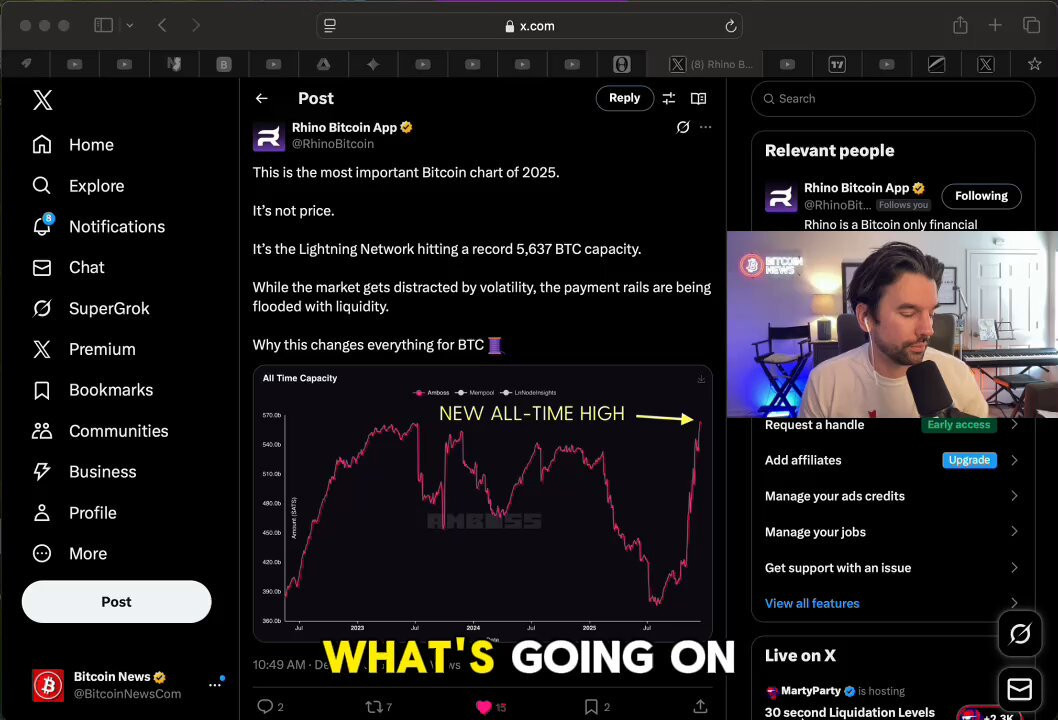Screen dimensions: 1058x720
Task: Click the Upgrade badge
Action: 969,460
